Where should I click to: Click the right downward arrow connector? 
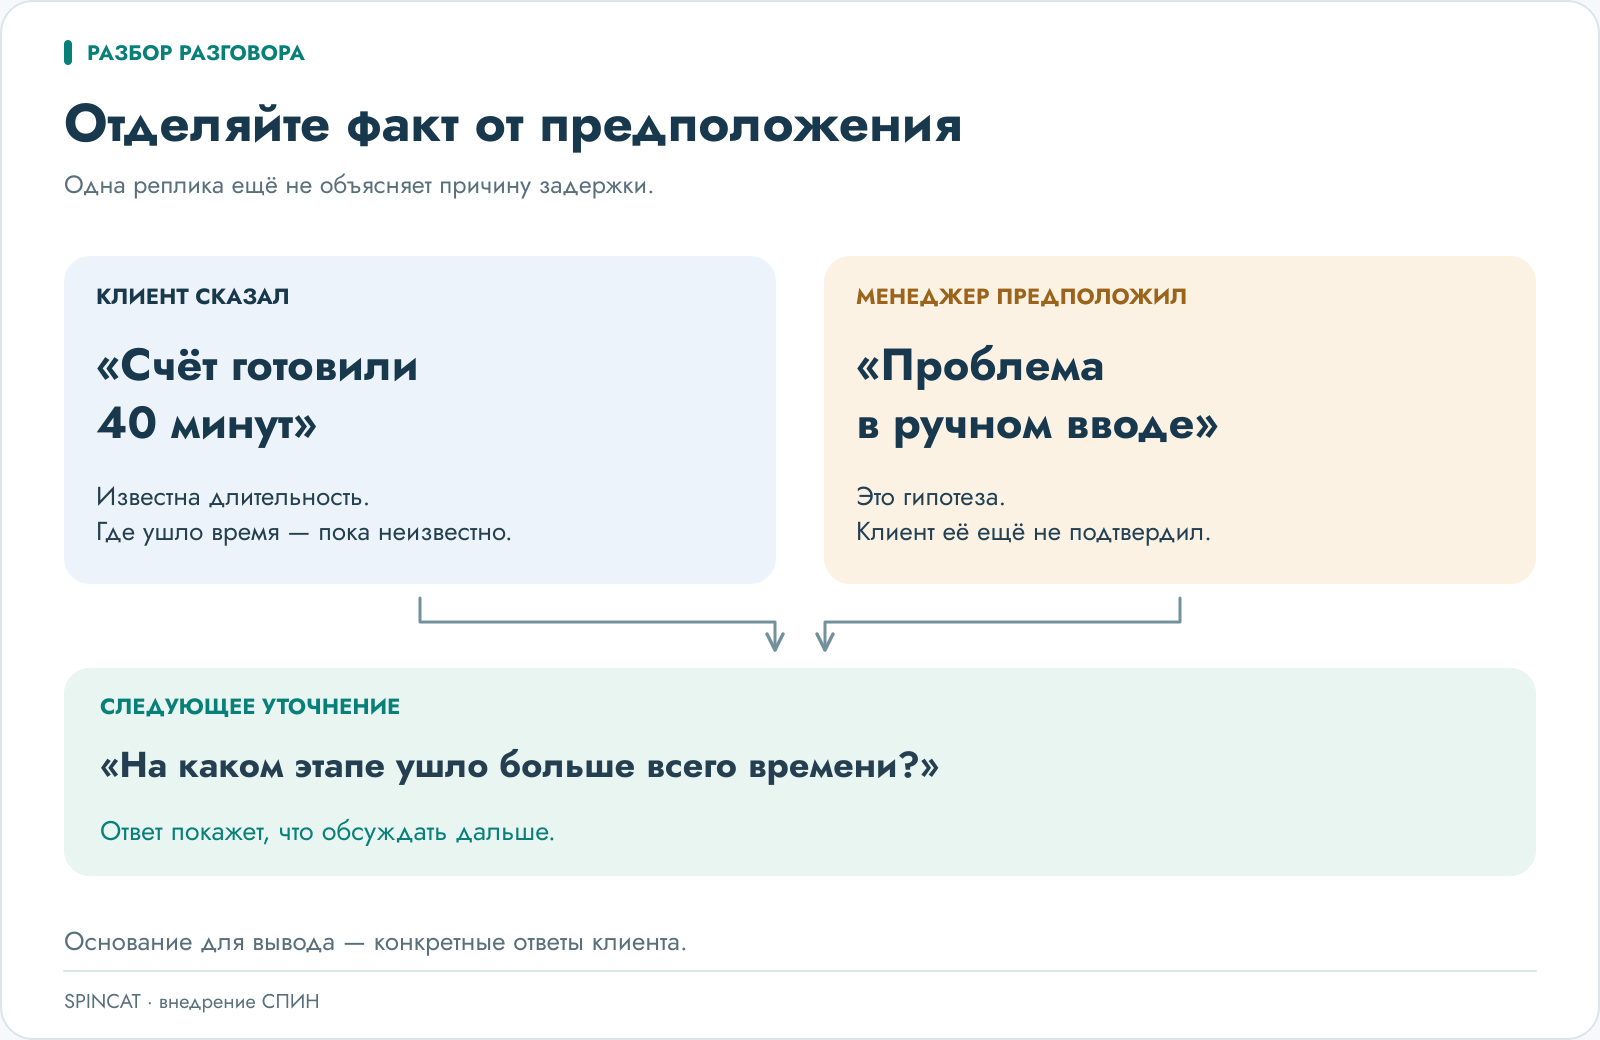tap(1000, 625)
